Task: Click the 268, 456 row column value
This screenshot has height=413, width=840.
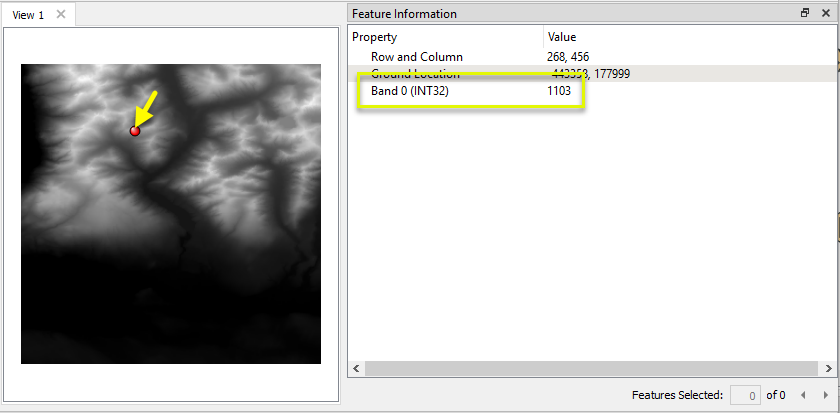Action: pos(568,57)
